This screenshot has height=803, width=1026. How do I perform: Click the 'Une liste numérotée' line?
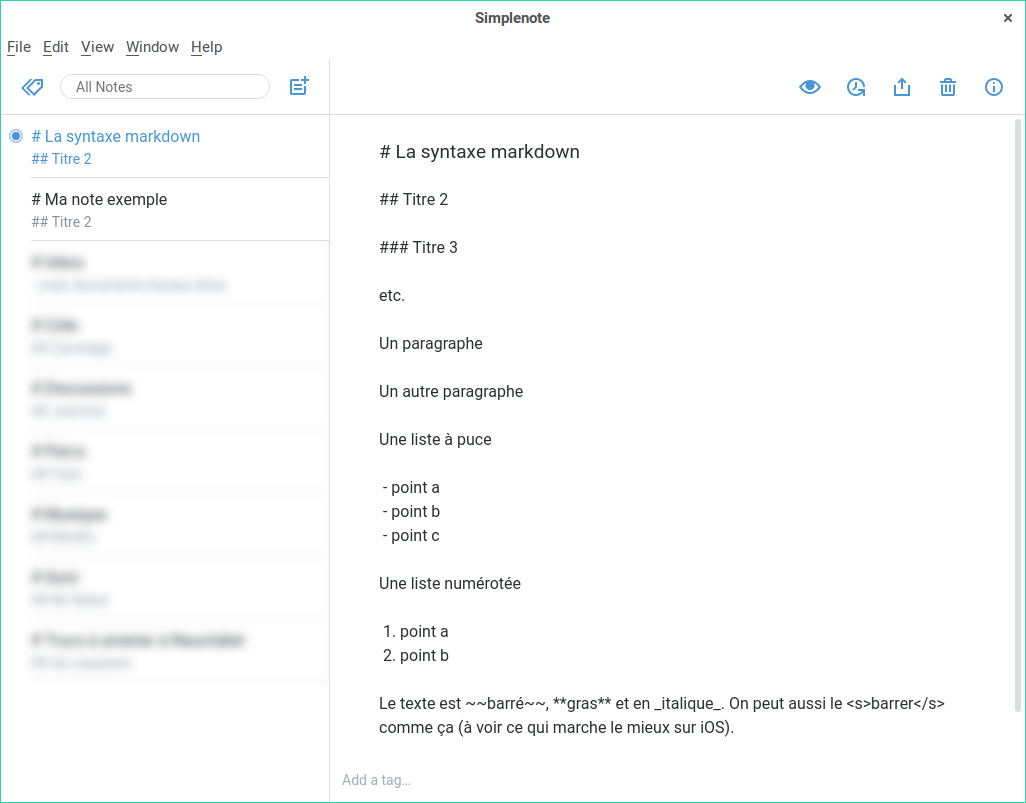[x=450, y=583]
